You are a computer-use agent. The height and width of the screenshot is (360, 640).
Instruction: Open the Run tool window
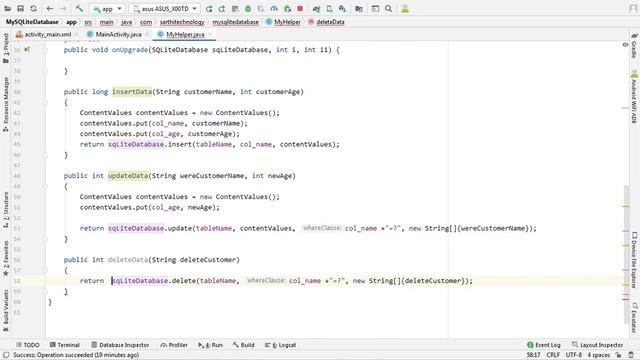pyautogui.click(x=211, y=345)
